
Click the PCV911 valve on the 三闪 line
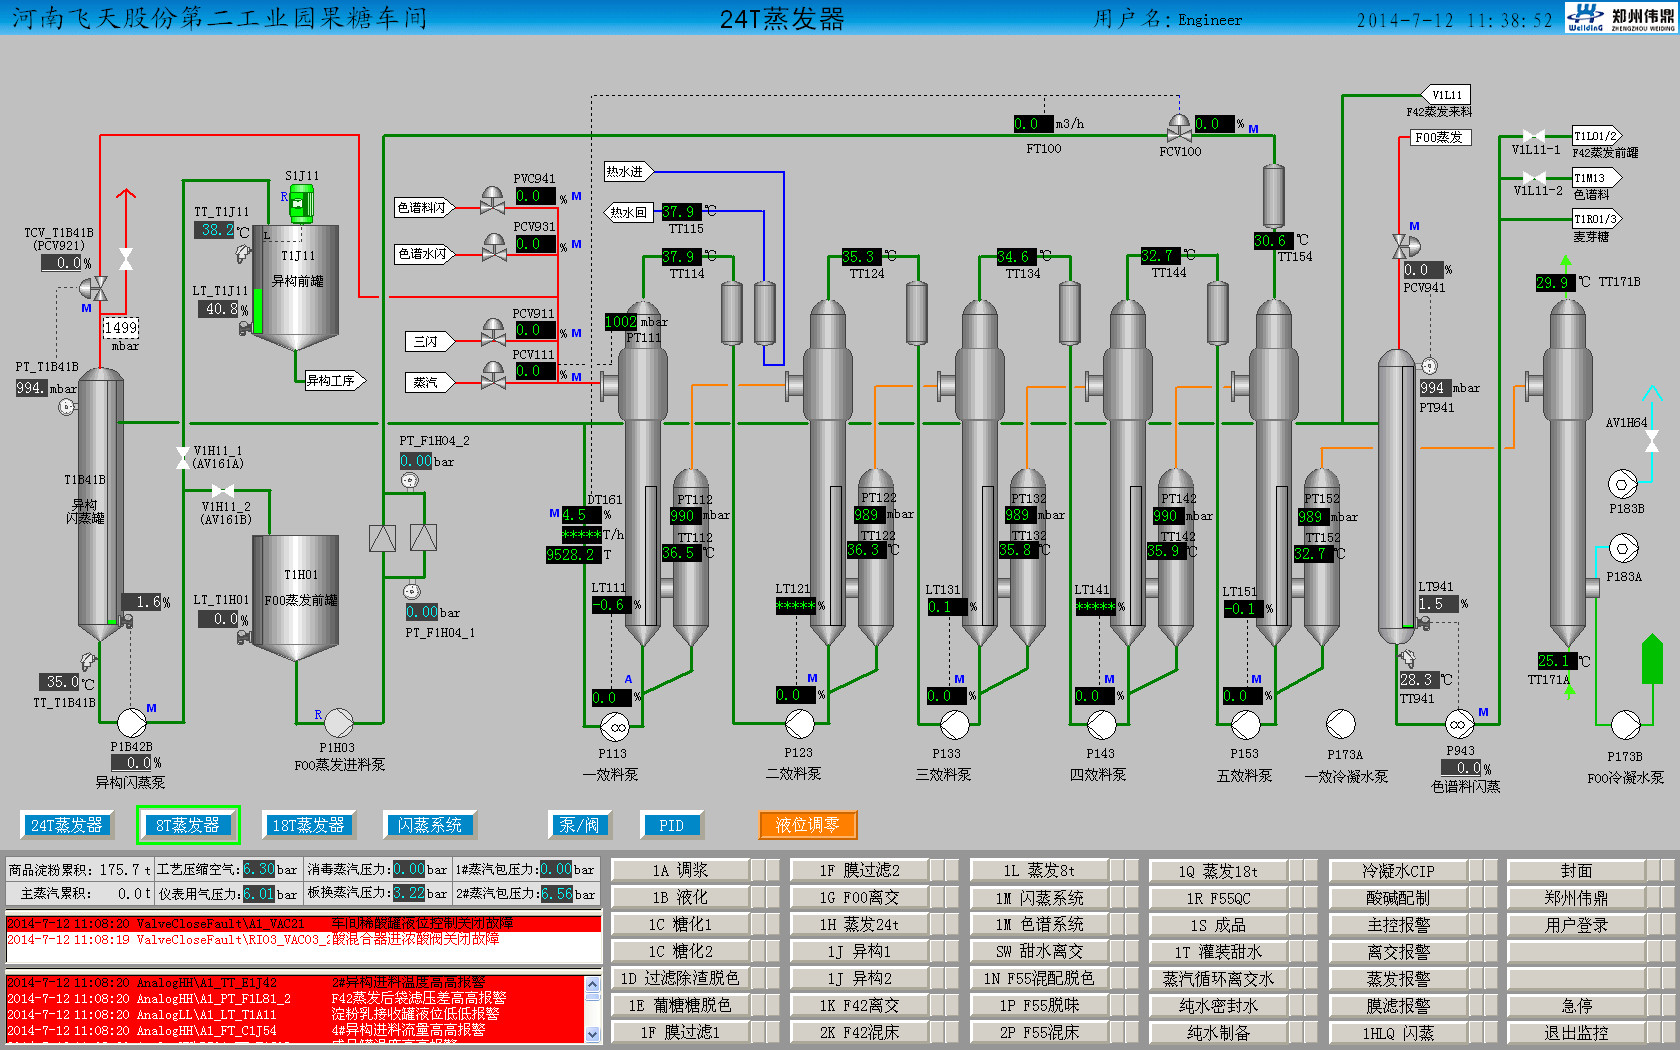(493, 333)
